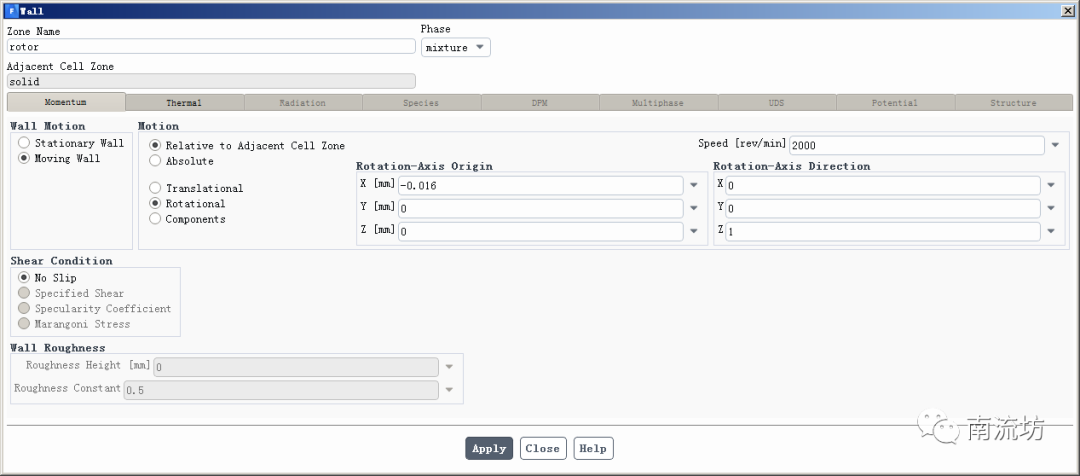1080x476 pixels.
Task: Open the DPM tab
Action: [540, 103]
